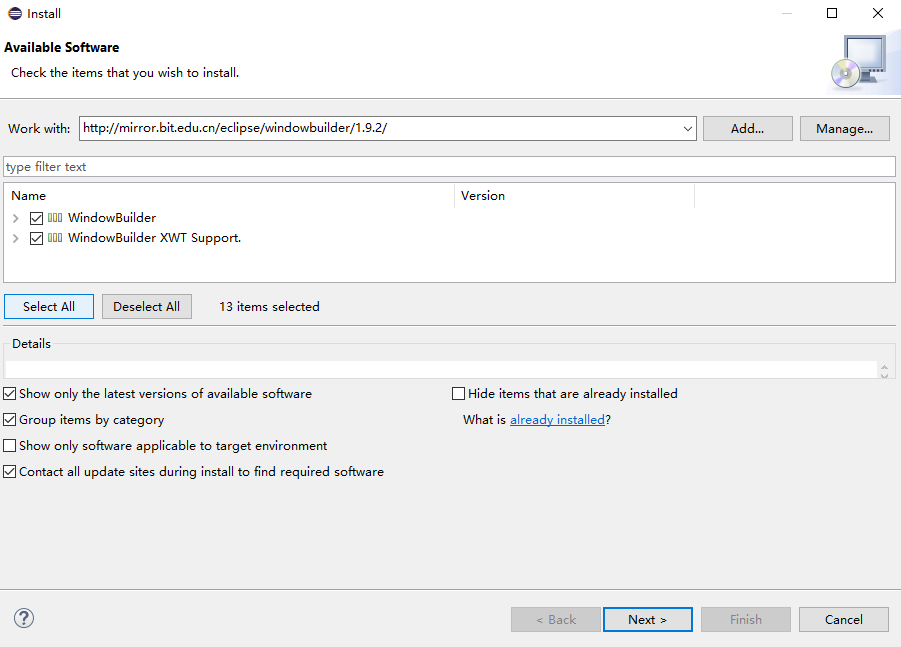Uncheck the WindowBuilder checkbox
Viewport: 901px width, 647px height.
(36, 218)
